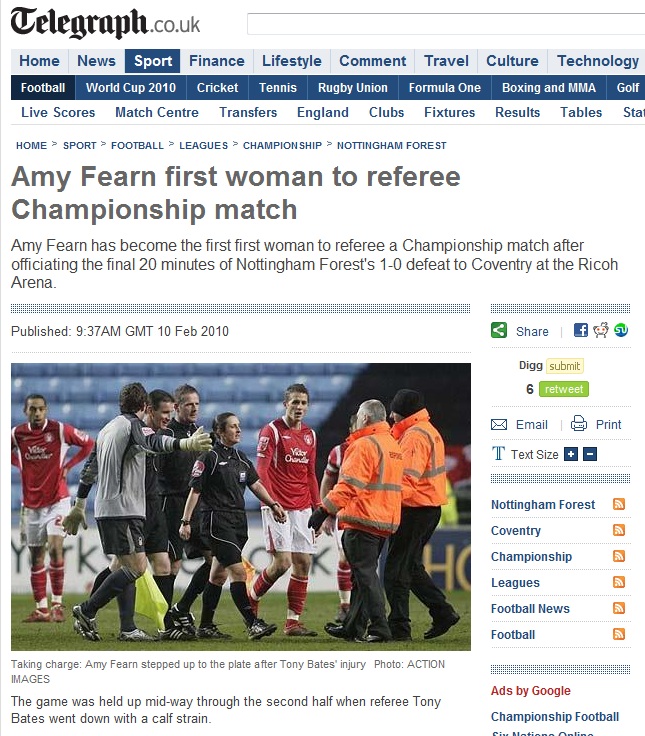Share article via StumbleUpon icon

coord(621,330)
